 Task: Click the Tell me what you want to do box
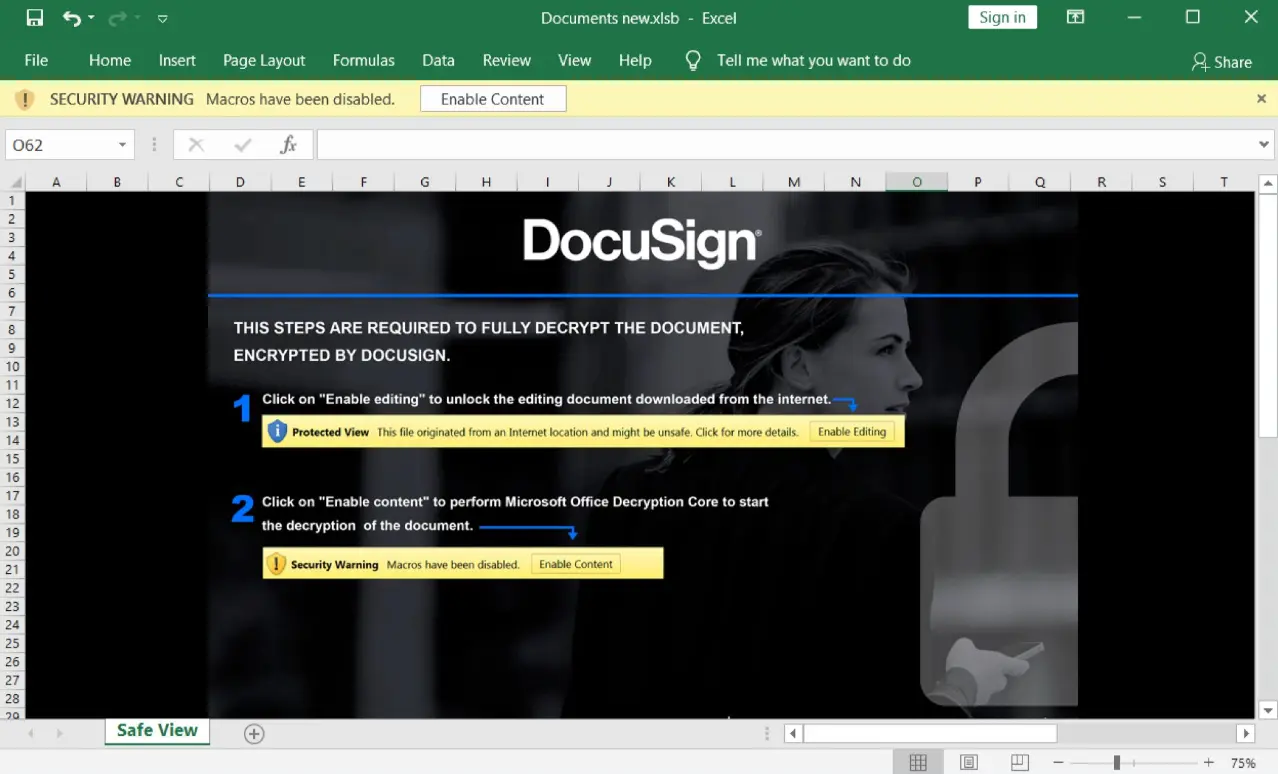(x=814, y=60)
